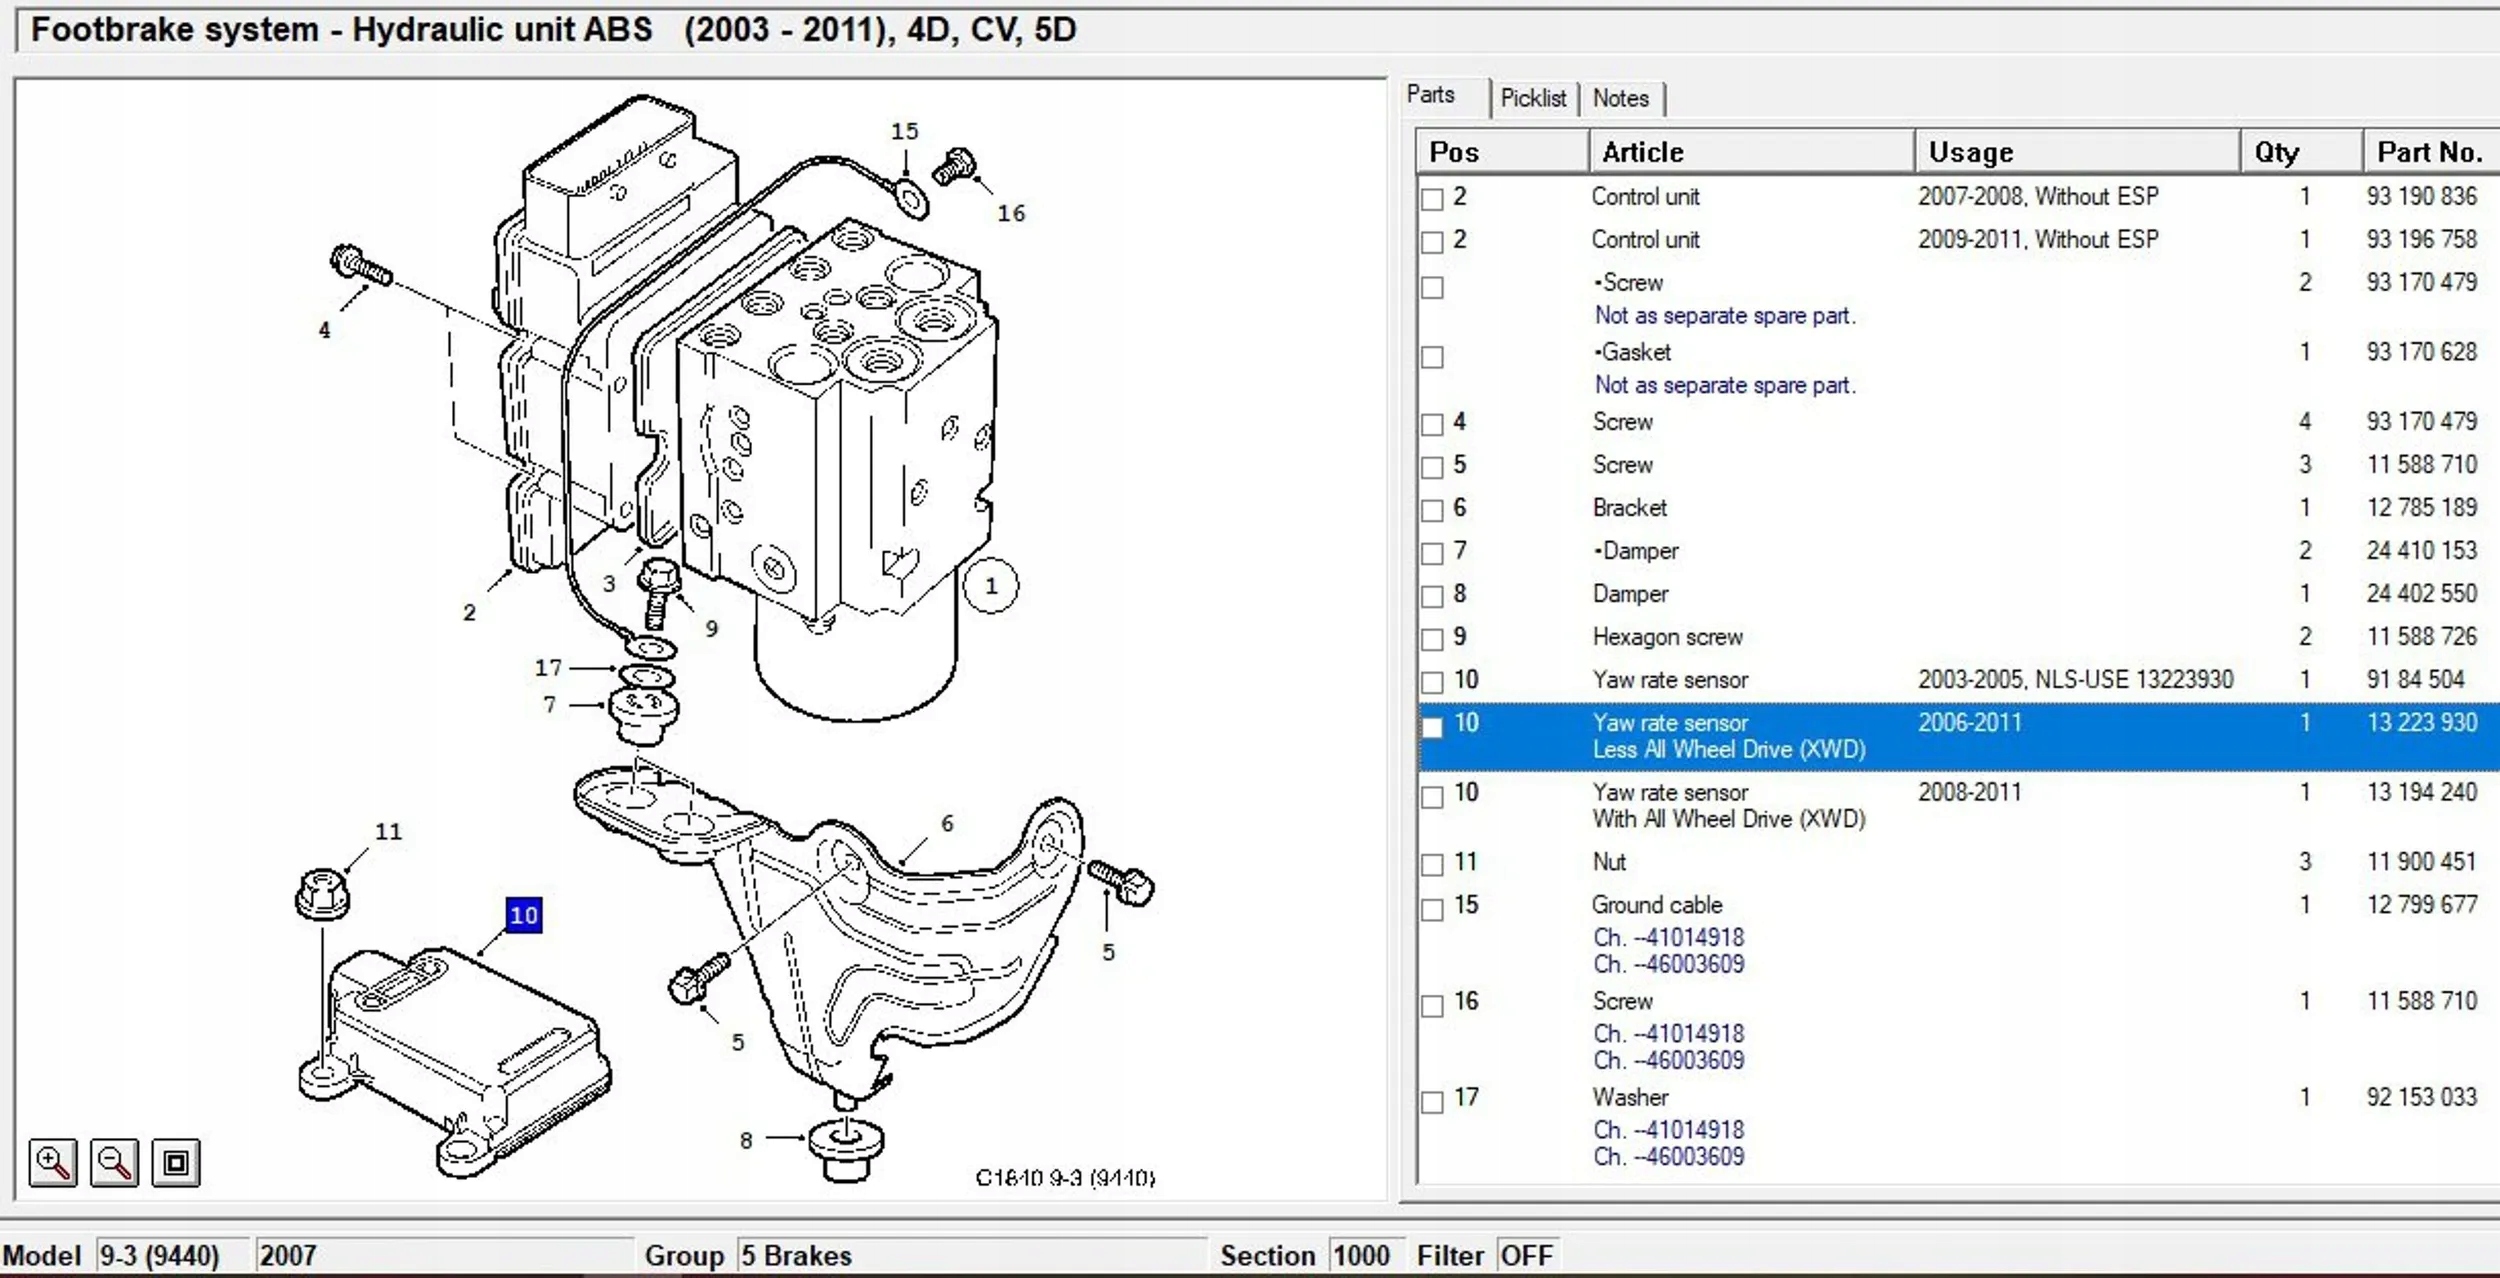Screen dimensions: 2500x1278
Task: Click position 15 ground cable label
Action: tap(904, 131)
